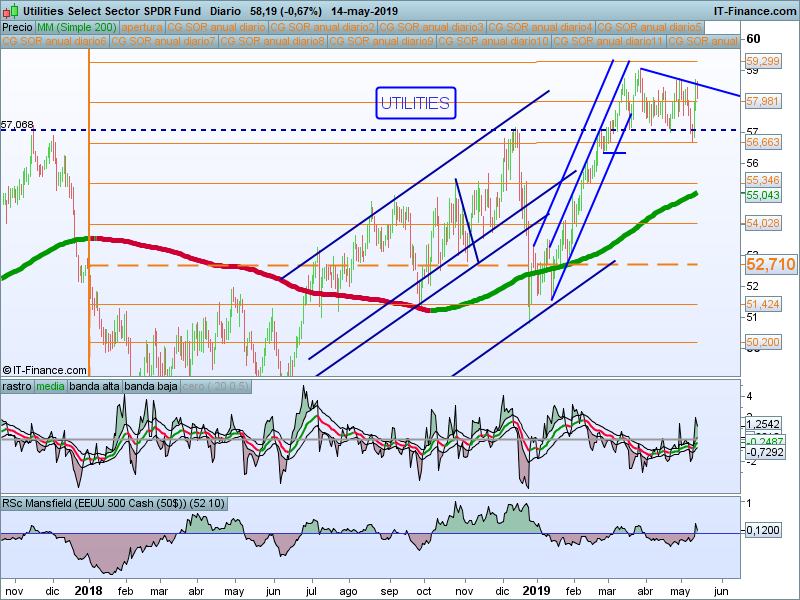Click the CG SOR anual diario11 tab

(609, 42)
